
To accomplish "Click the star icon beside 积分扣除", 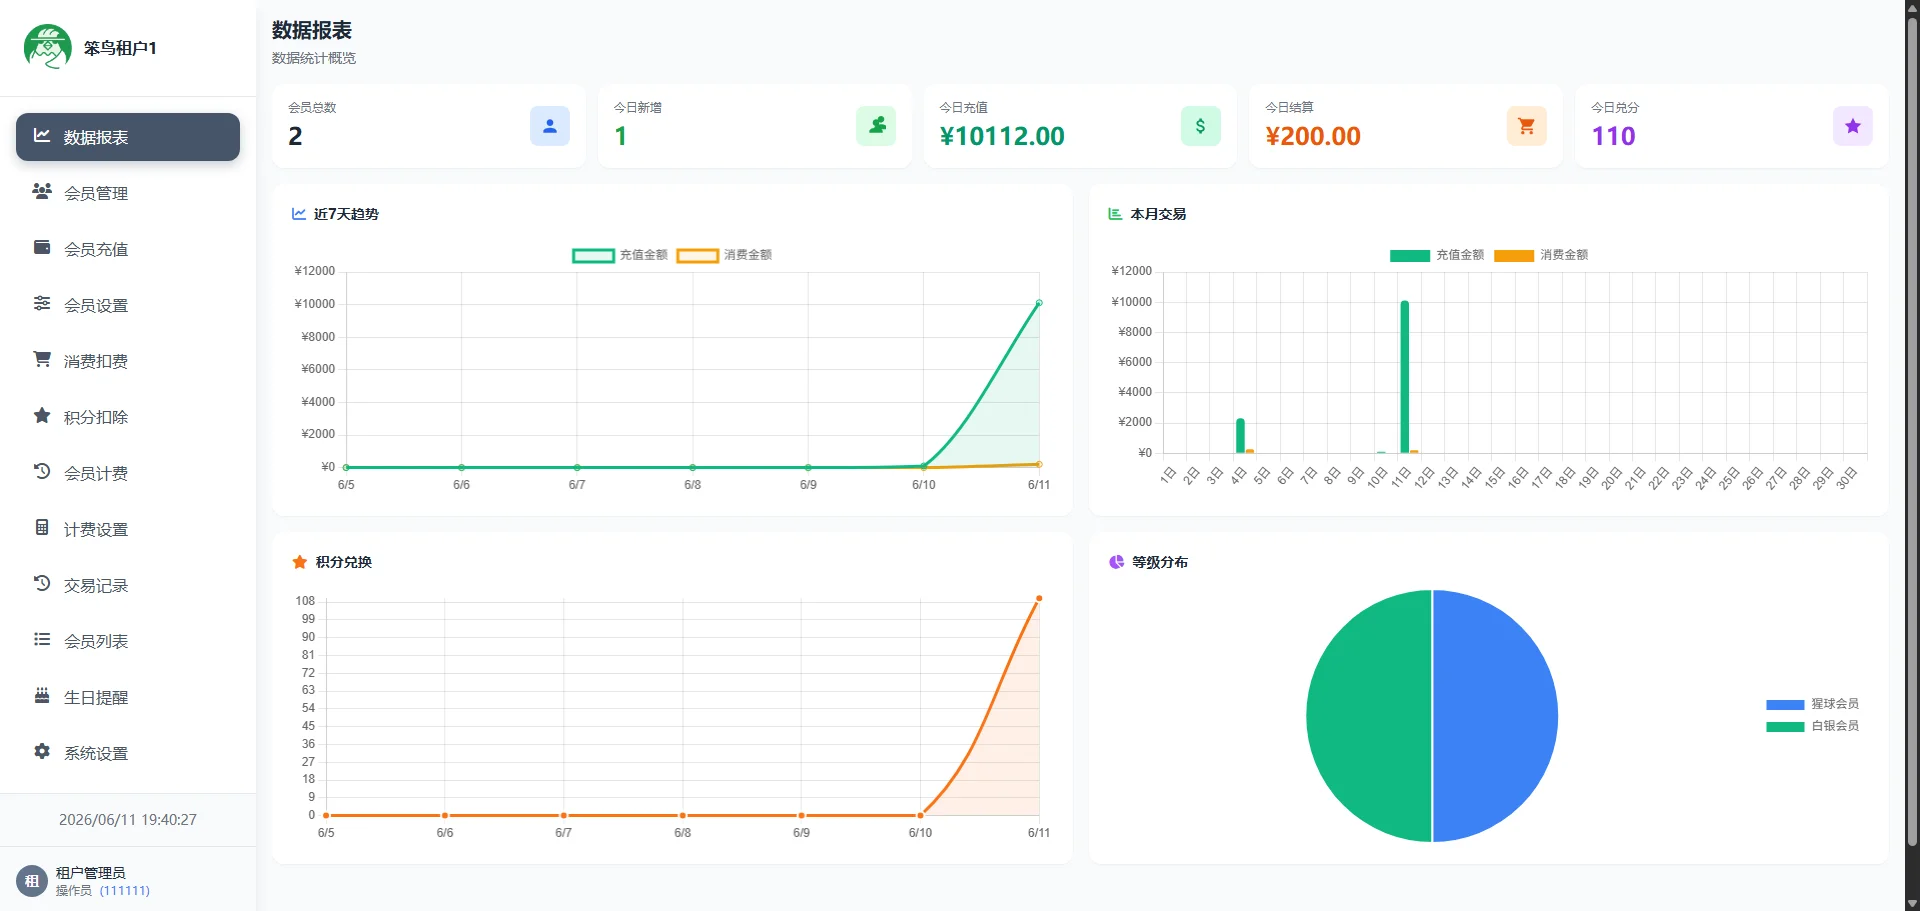I will pos(42,415).
